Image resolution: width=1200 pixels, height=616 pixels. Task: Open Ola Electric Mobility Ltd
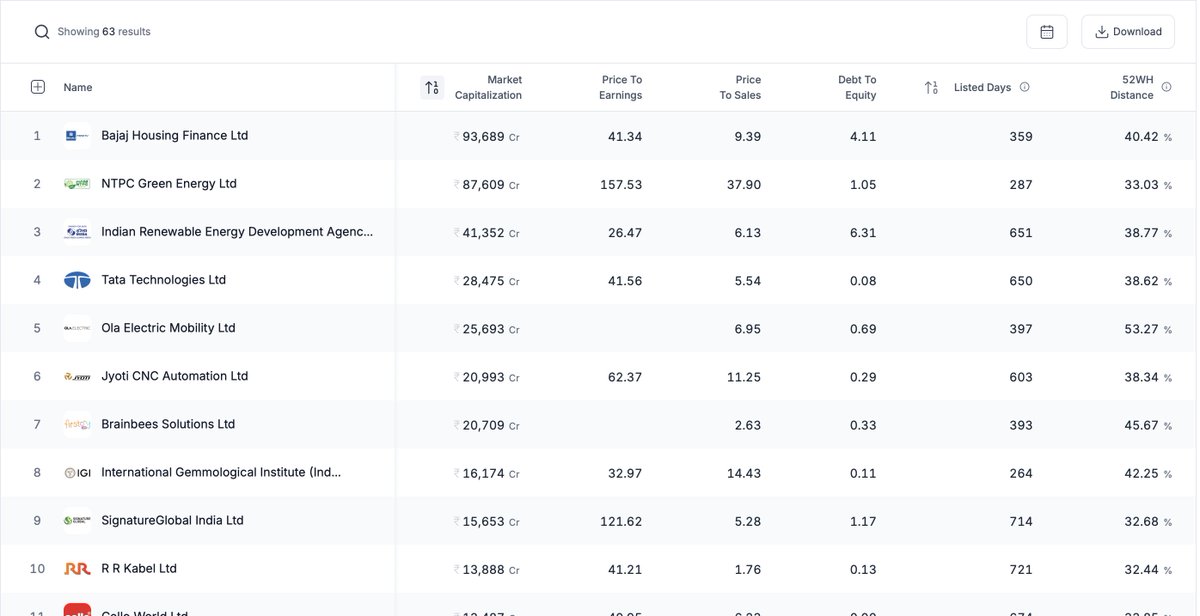tap(168, 327)
